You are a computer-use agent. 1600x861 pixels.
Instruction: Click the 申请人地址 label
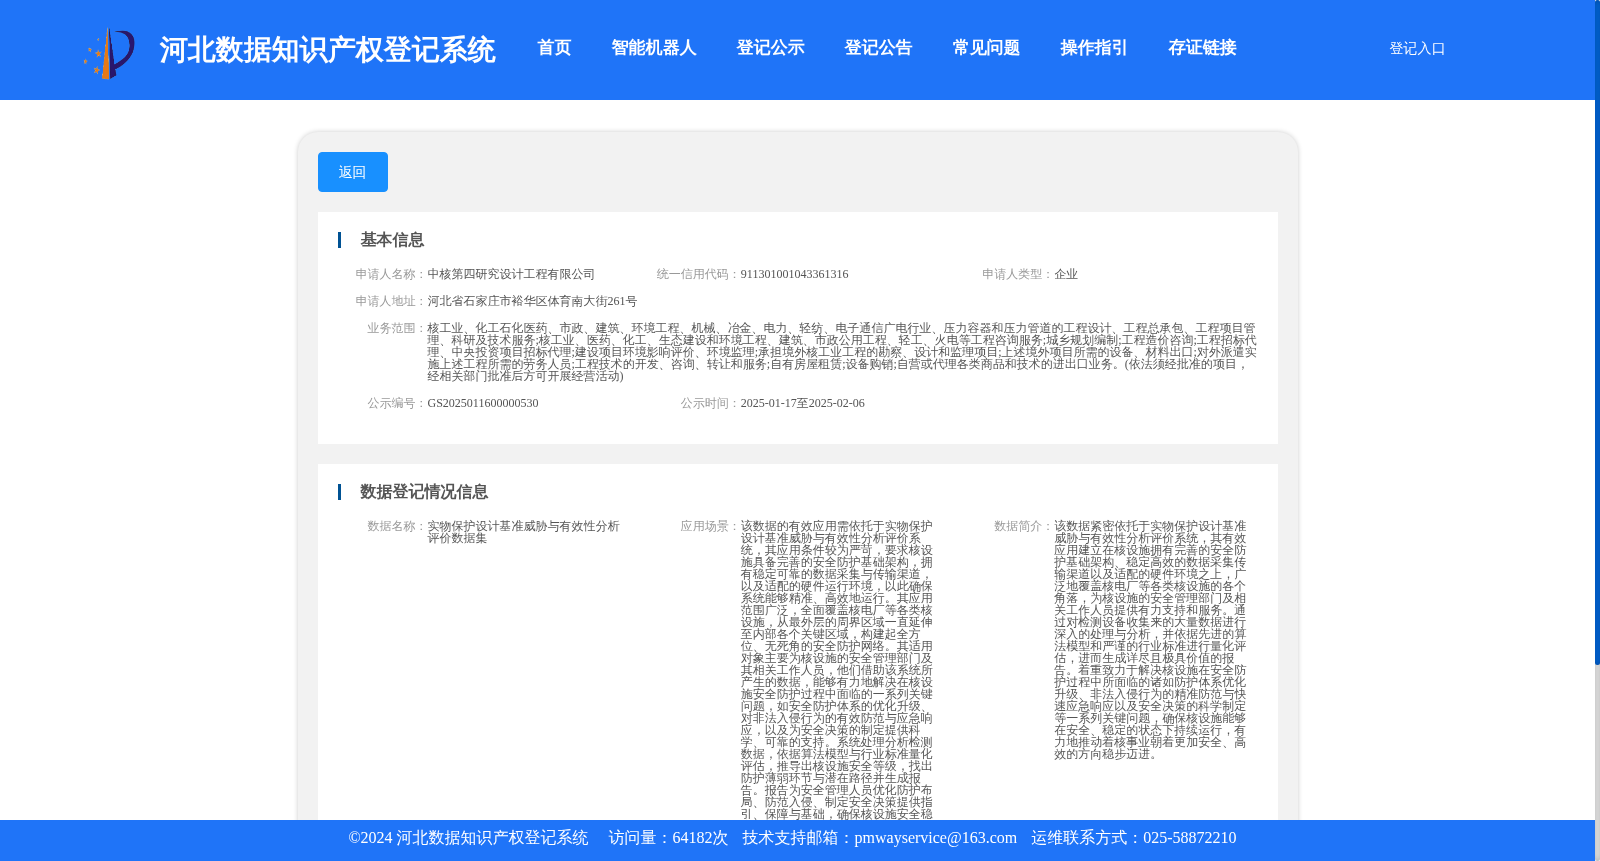coord(391,301)
